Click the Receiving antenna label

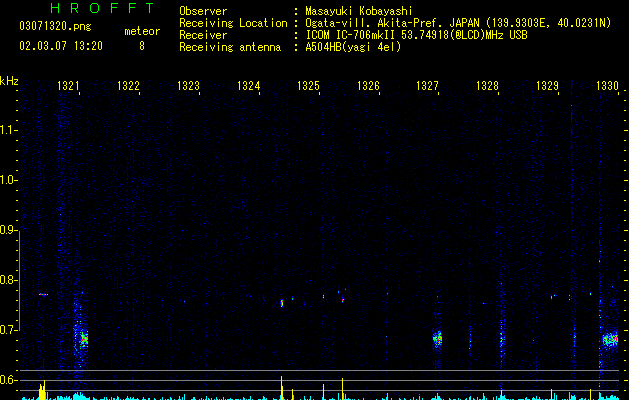tap(230, 47)
